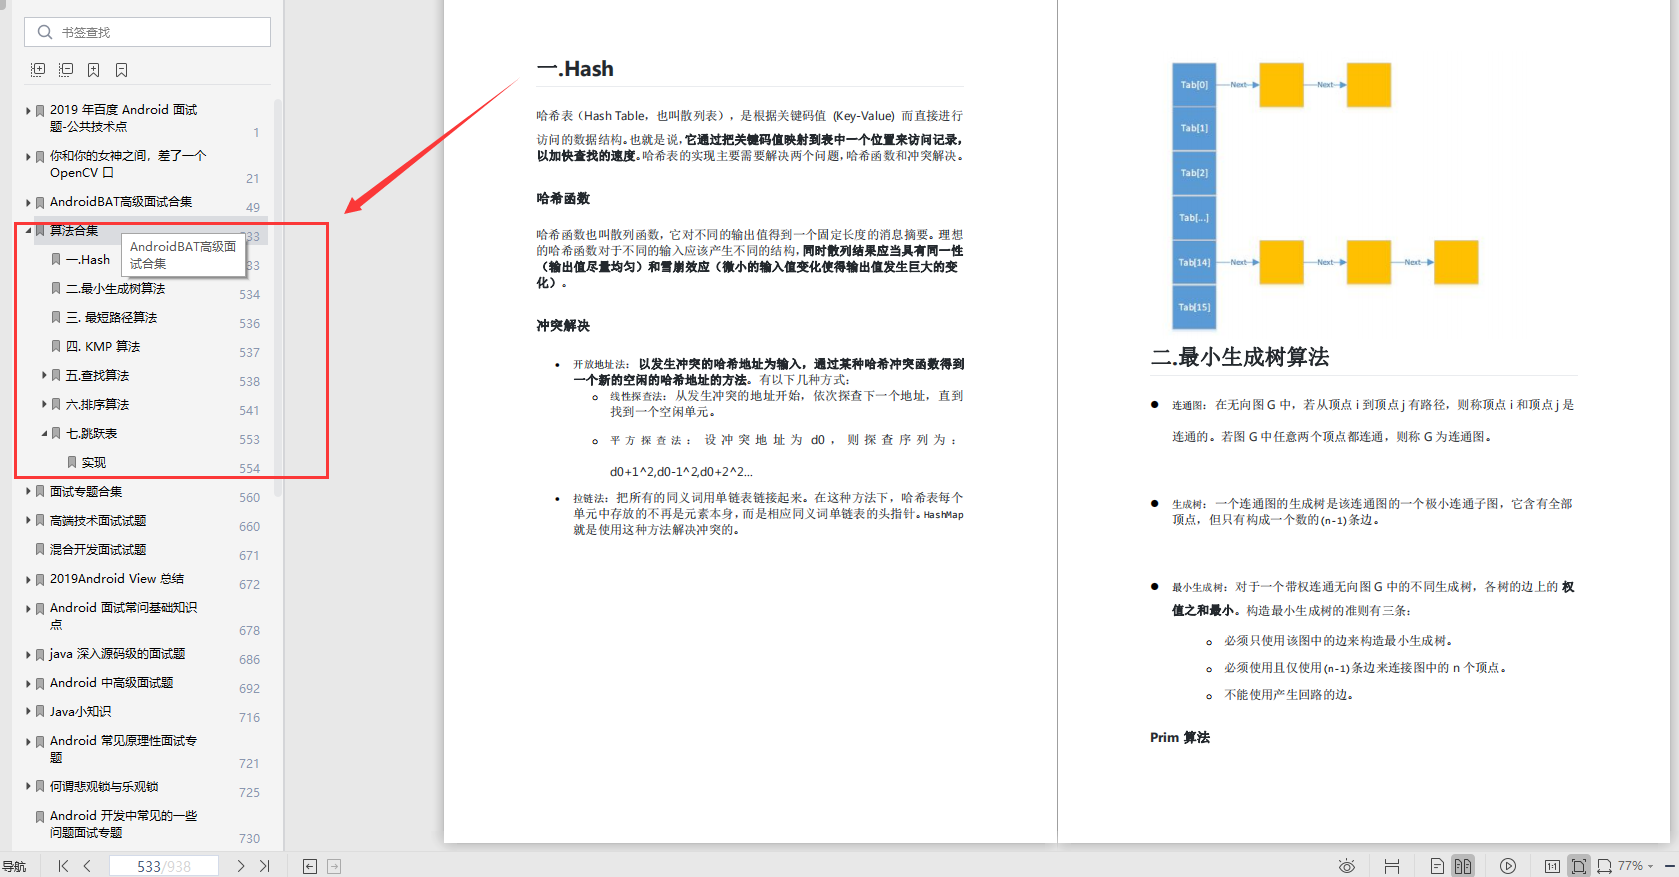
Task: Start the slideshow play icon
Action: [x=1508, y=866]
